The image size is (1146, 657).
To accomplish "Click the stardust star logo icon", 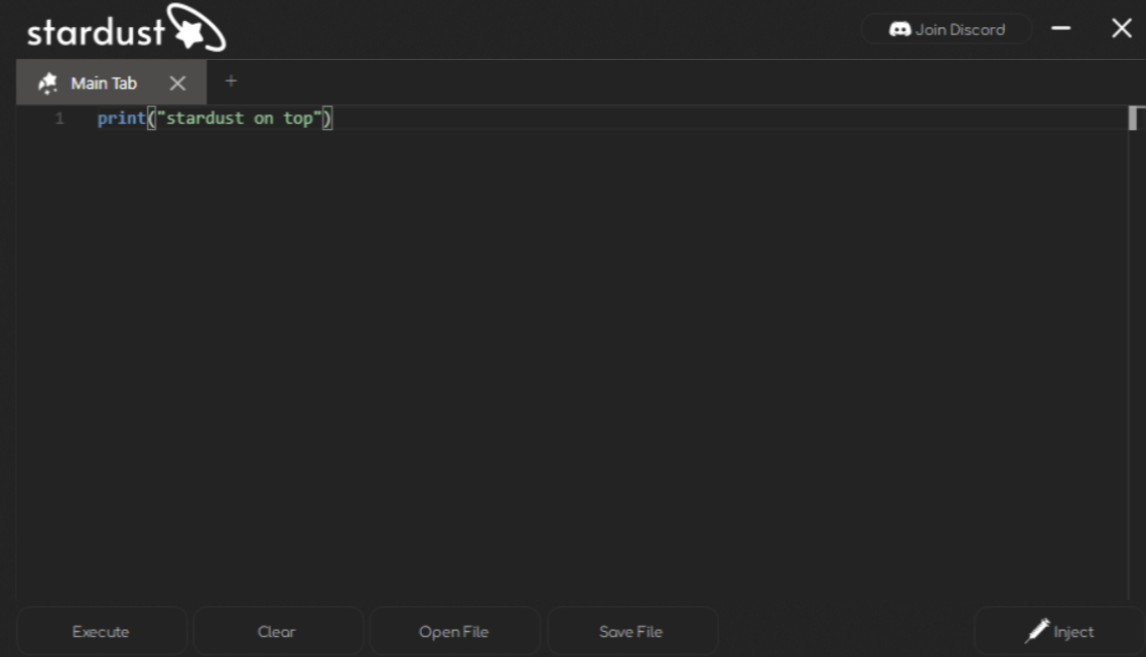I will pos(197,28).
